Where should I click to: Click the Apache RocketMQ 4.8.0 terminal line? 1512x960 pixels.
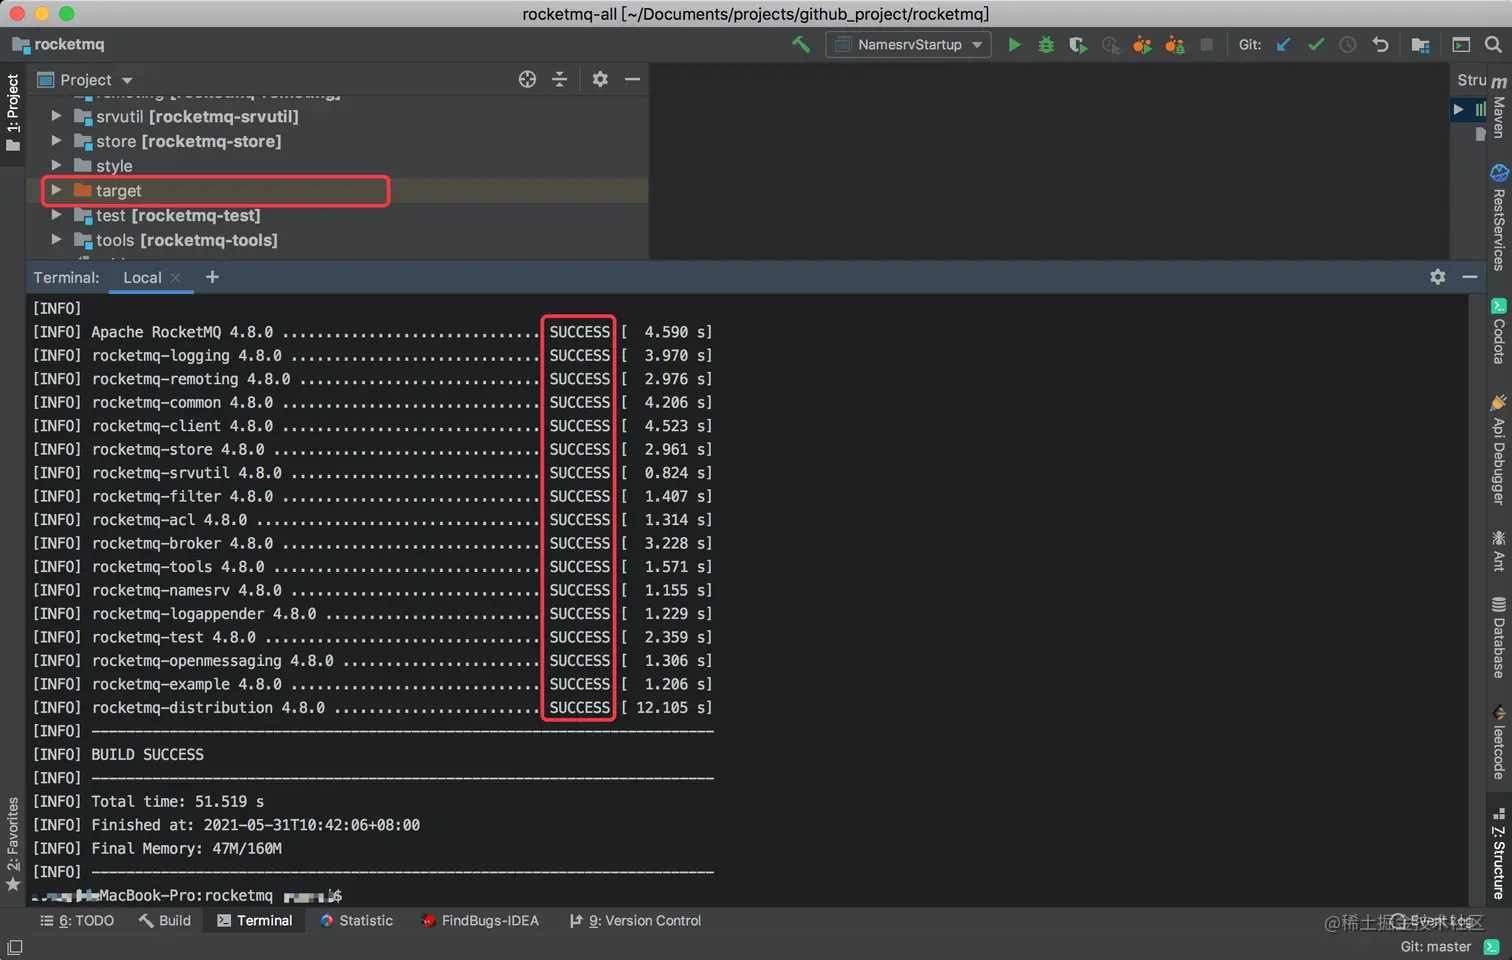[x=372, y=332]
